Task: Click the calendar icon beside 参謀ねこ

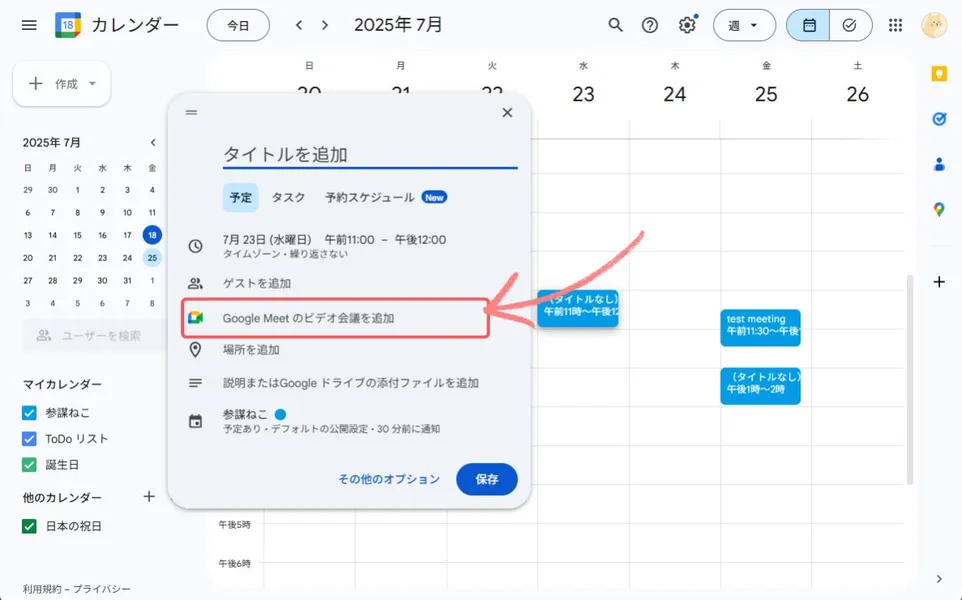Action: [x=195, y=421]
